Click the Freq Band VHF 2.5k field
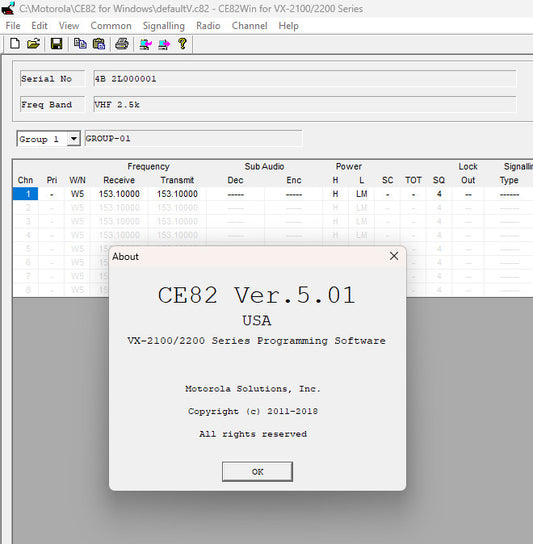The width and height of the screenshot is (533, 544). click(305, 104)
